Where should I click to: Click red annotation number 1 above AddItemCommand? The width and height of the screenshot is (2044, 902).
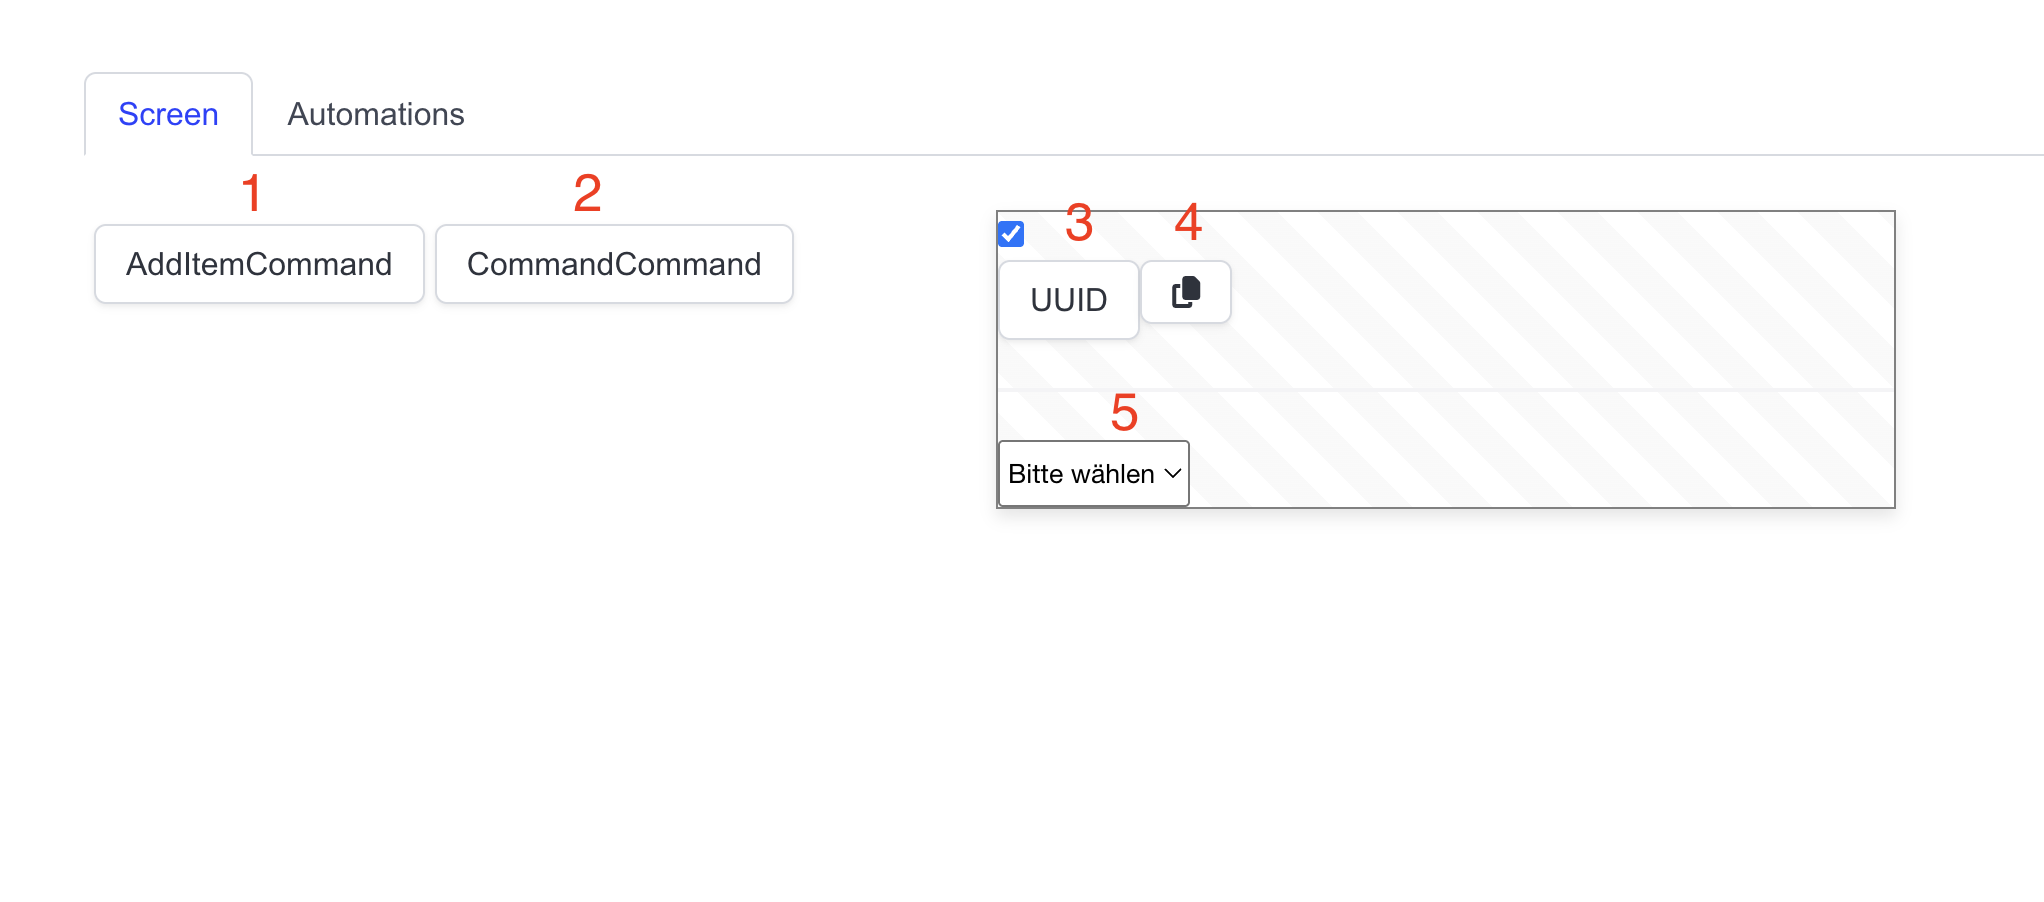[x=252, y=193]
